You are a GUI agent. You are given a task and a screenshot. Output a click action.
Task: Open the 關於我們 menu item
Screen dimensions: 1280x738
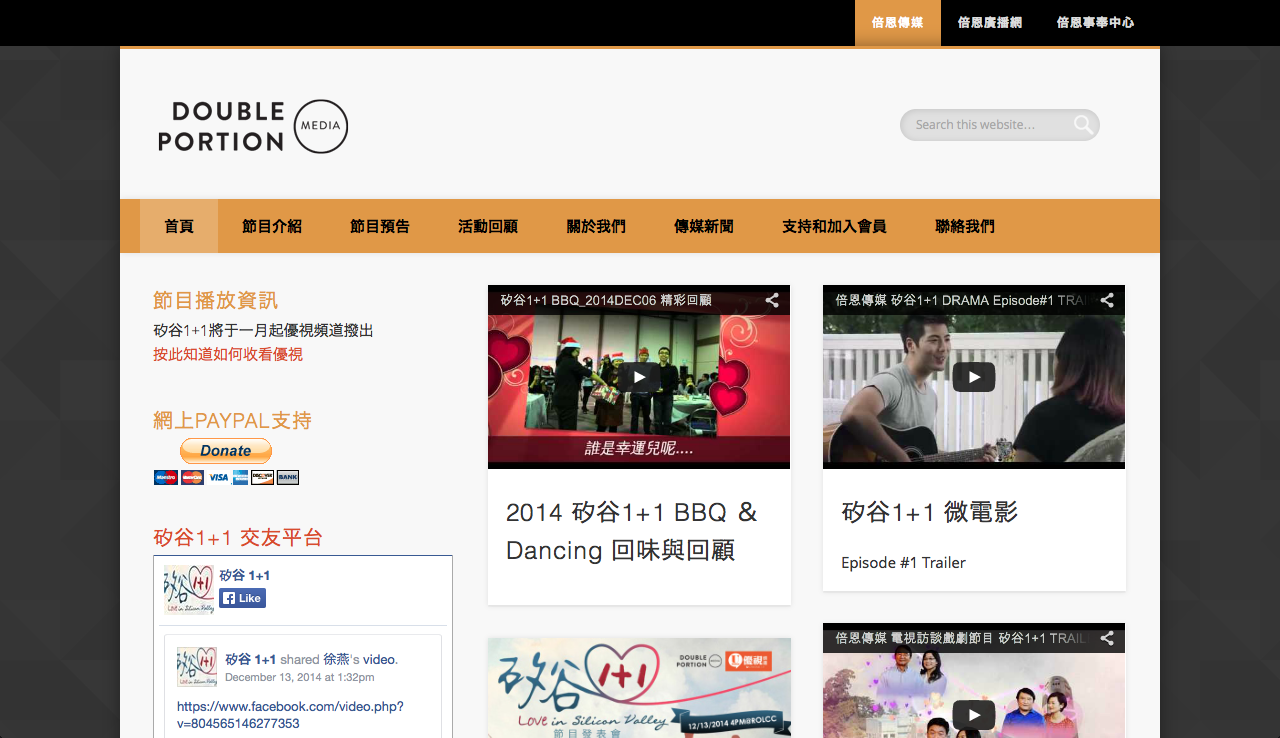coord(596,226)
